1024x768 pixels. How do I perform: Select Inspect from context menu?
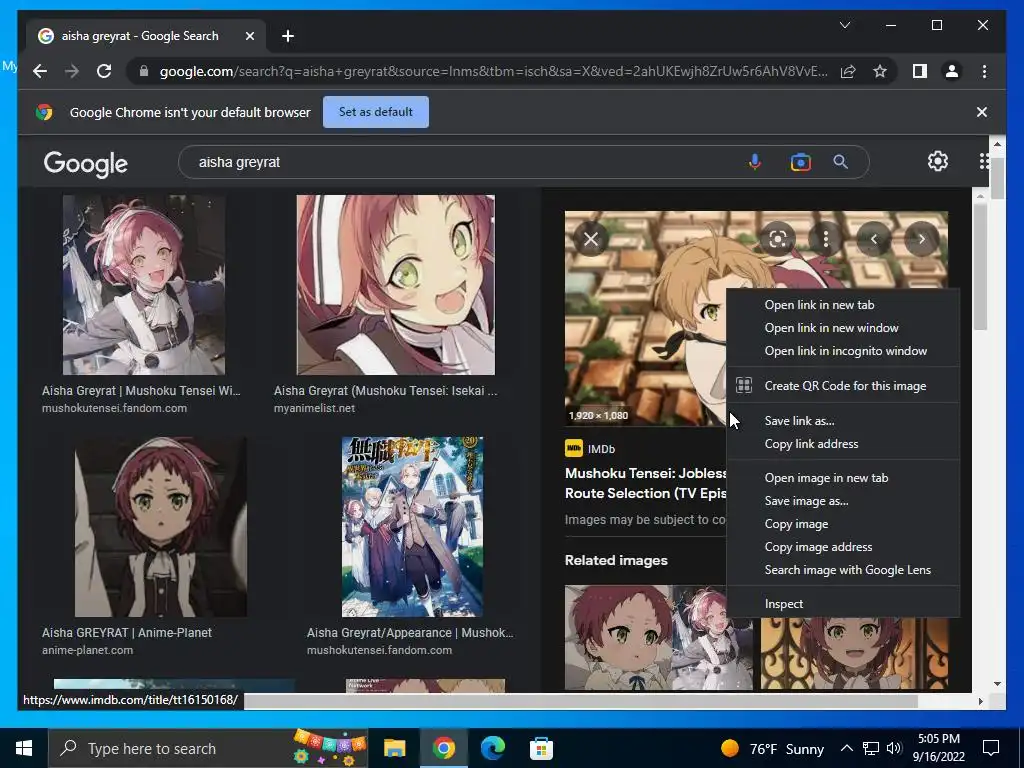click(842, 604)
